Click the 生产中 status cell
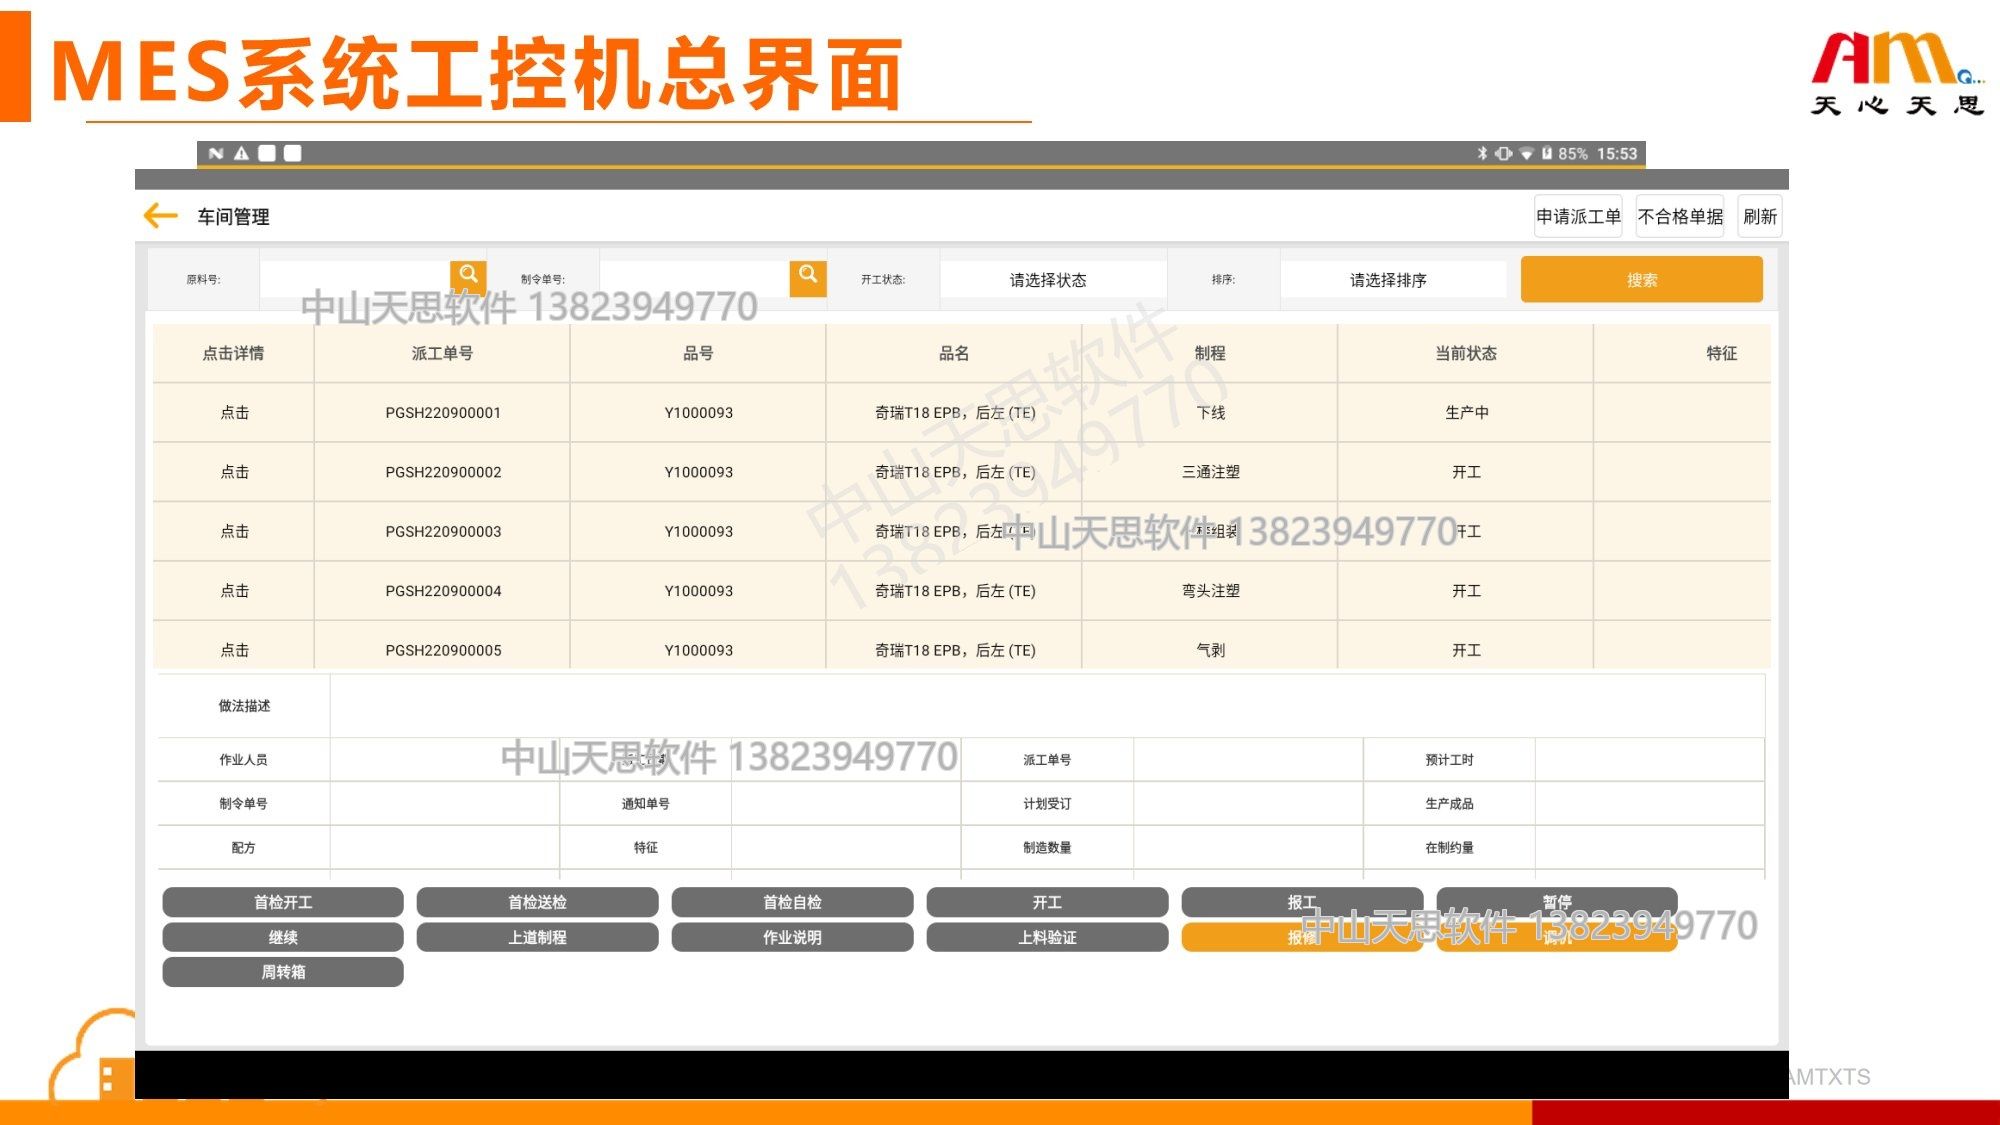Screen dimensions: 2000x1125 (x=1466, y=412)
